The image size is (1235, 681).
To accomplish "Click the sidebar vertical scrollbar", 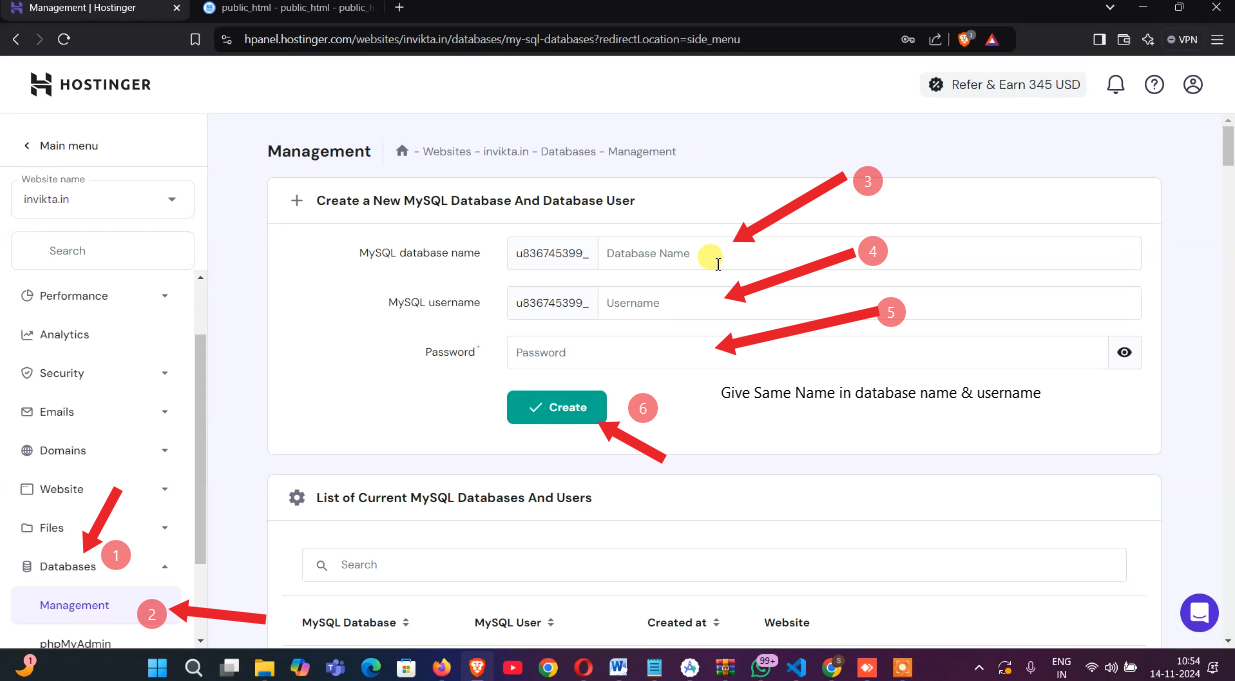I will [x=200, y=450].
